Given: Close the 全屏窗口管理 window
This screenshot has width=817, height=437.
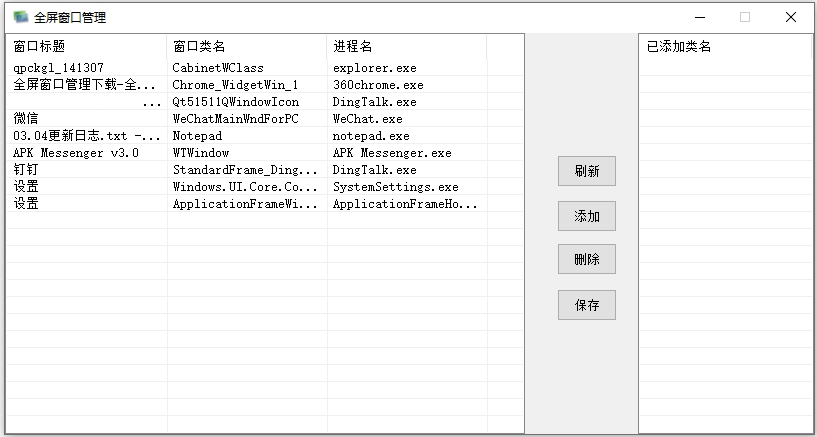Looking at the screenshot, I should click(791, 17).
